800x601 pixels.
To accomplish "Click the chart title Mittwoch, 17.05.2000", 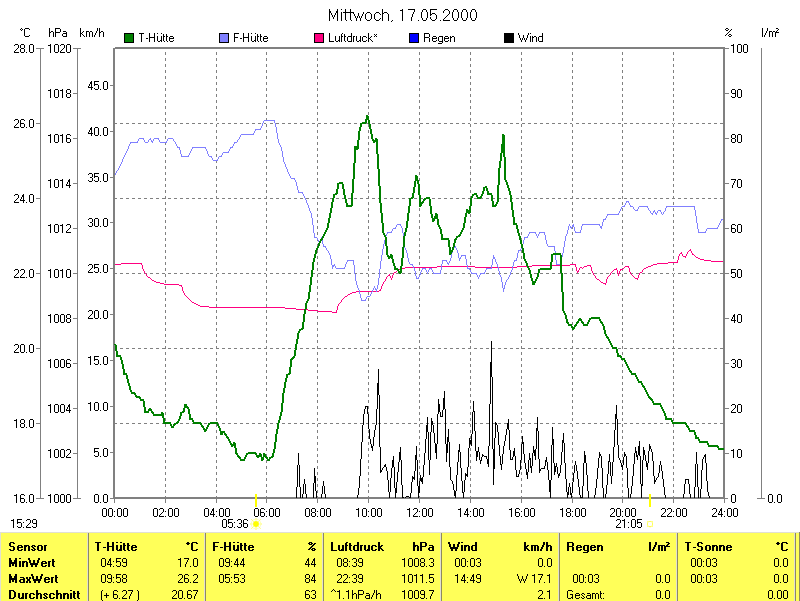I will click(x=402, y=15).
